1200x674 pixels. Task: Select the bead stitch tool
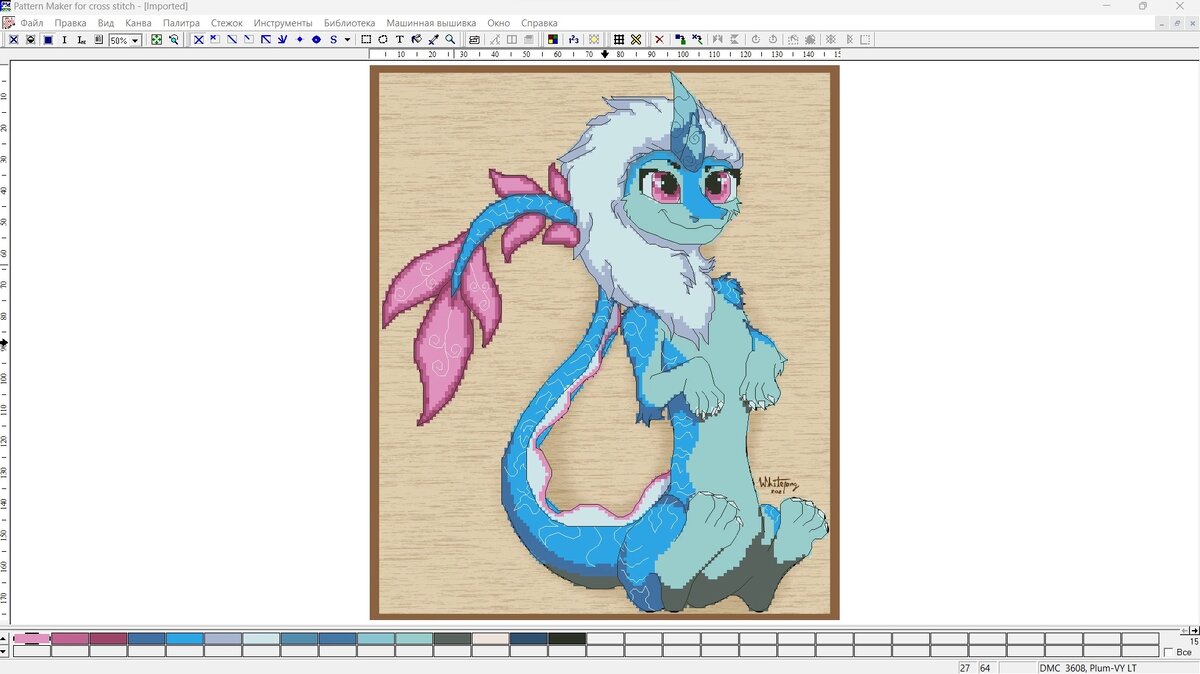316,40
